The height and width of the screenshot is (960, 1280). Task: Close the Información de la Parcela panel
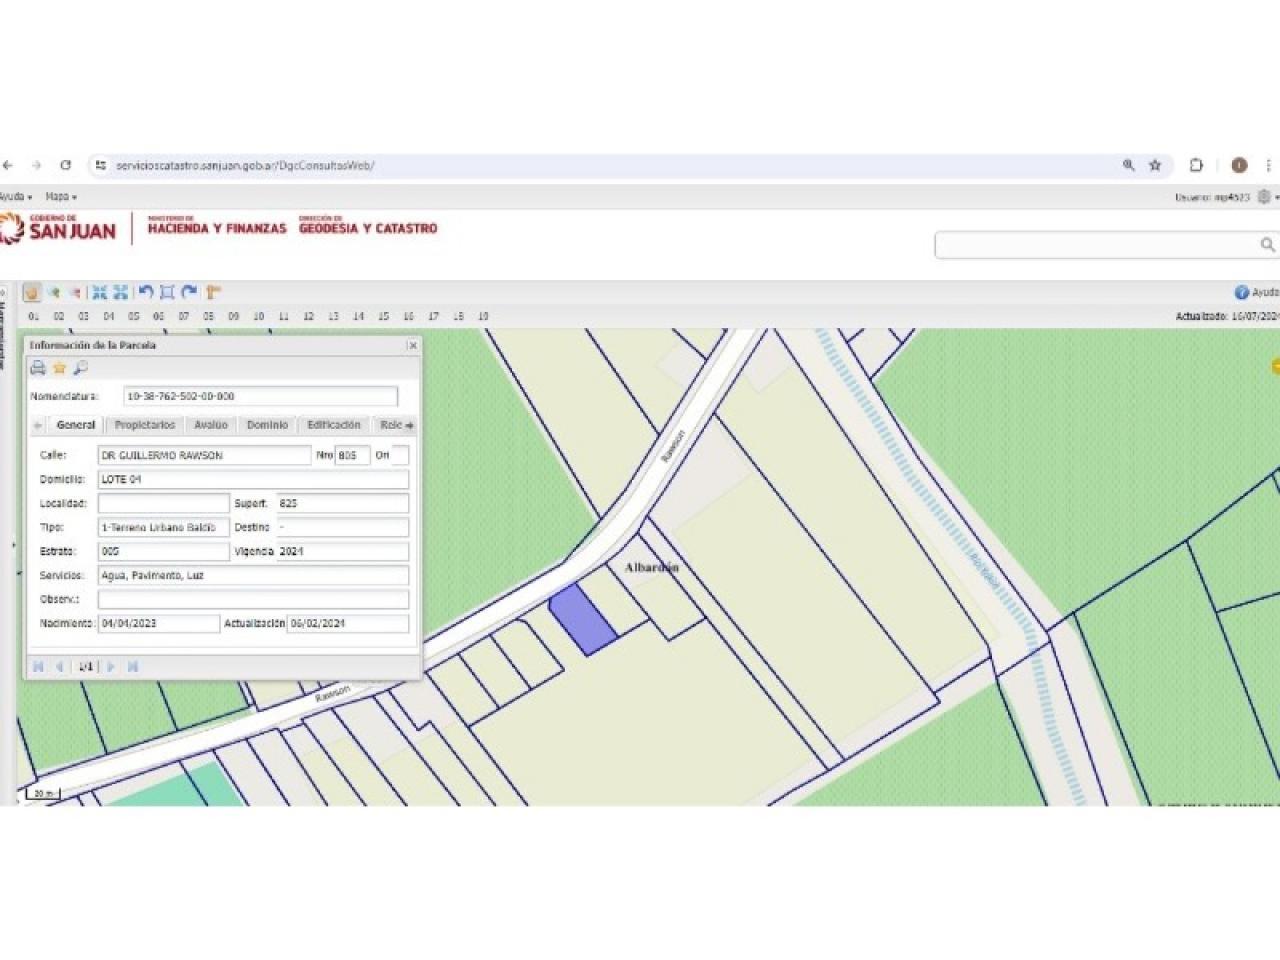click(412, 345)
